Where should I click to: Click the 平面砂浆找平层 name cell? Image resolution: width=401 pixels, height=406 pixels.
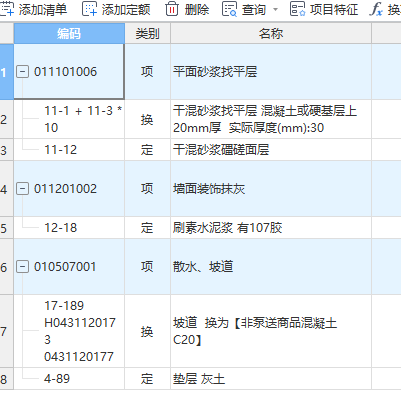pyautogui.click(x=271, y=72)
